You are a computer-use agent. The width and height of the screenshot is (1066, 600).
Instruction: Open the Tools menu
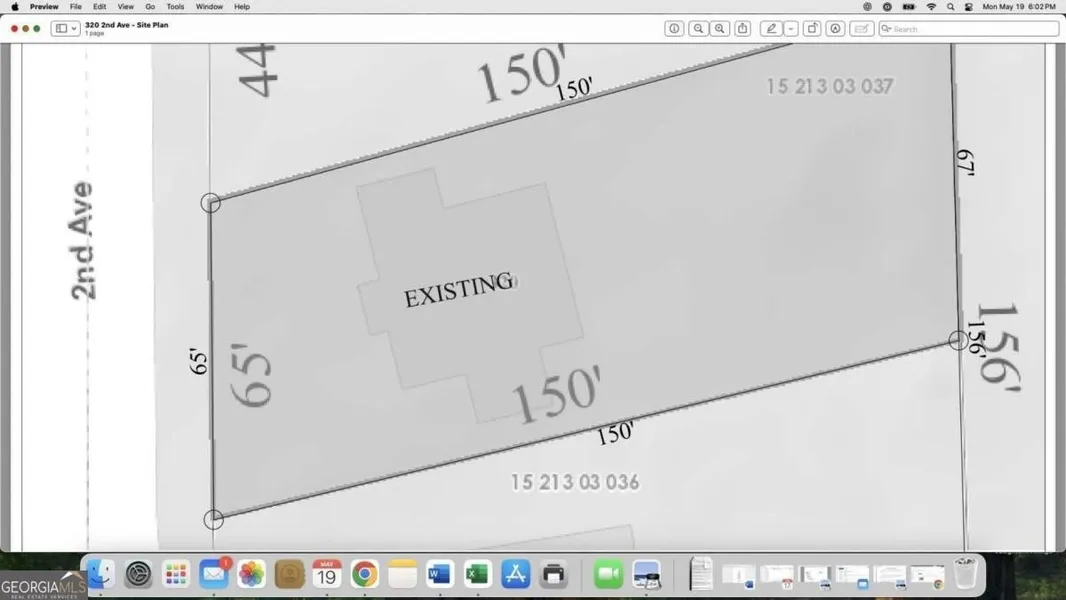[x=175, y=7]
